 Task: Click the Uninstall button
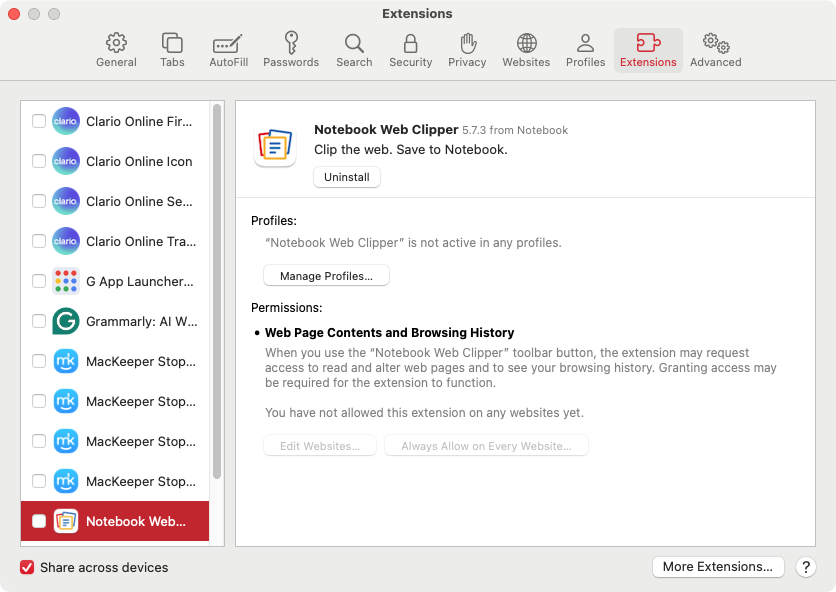pyautogui.click(x=346, y=177)
